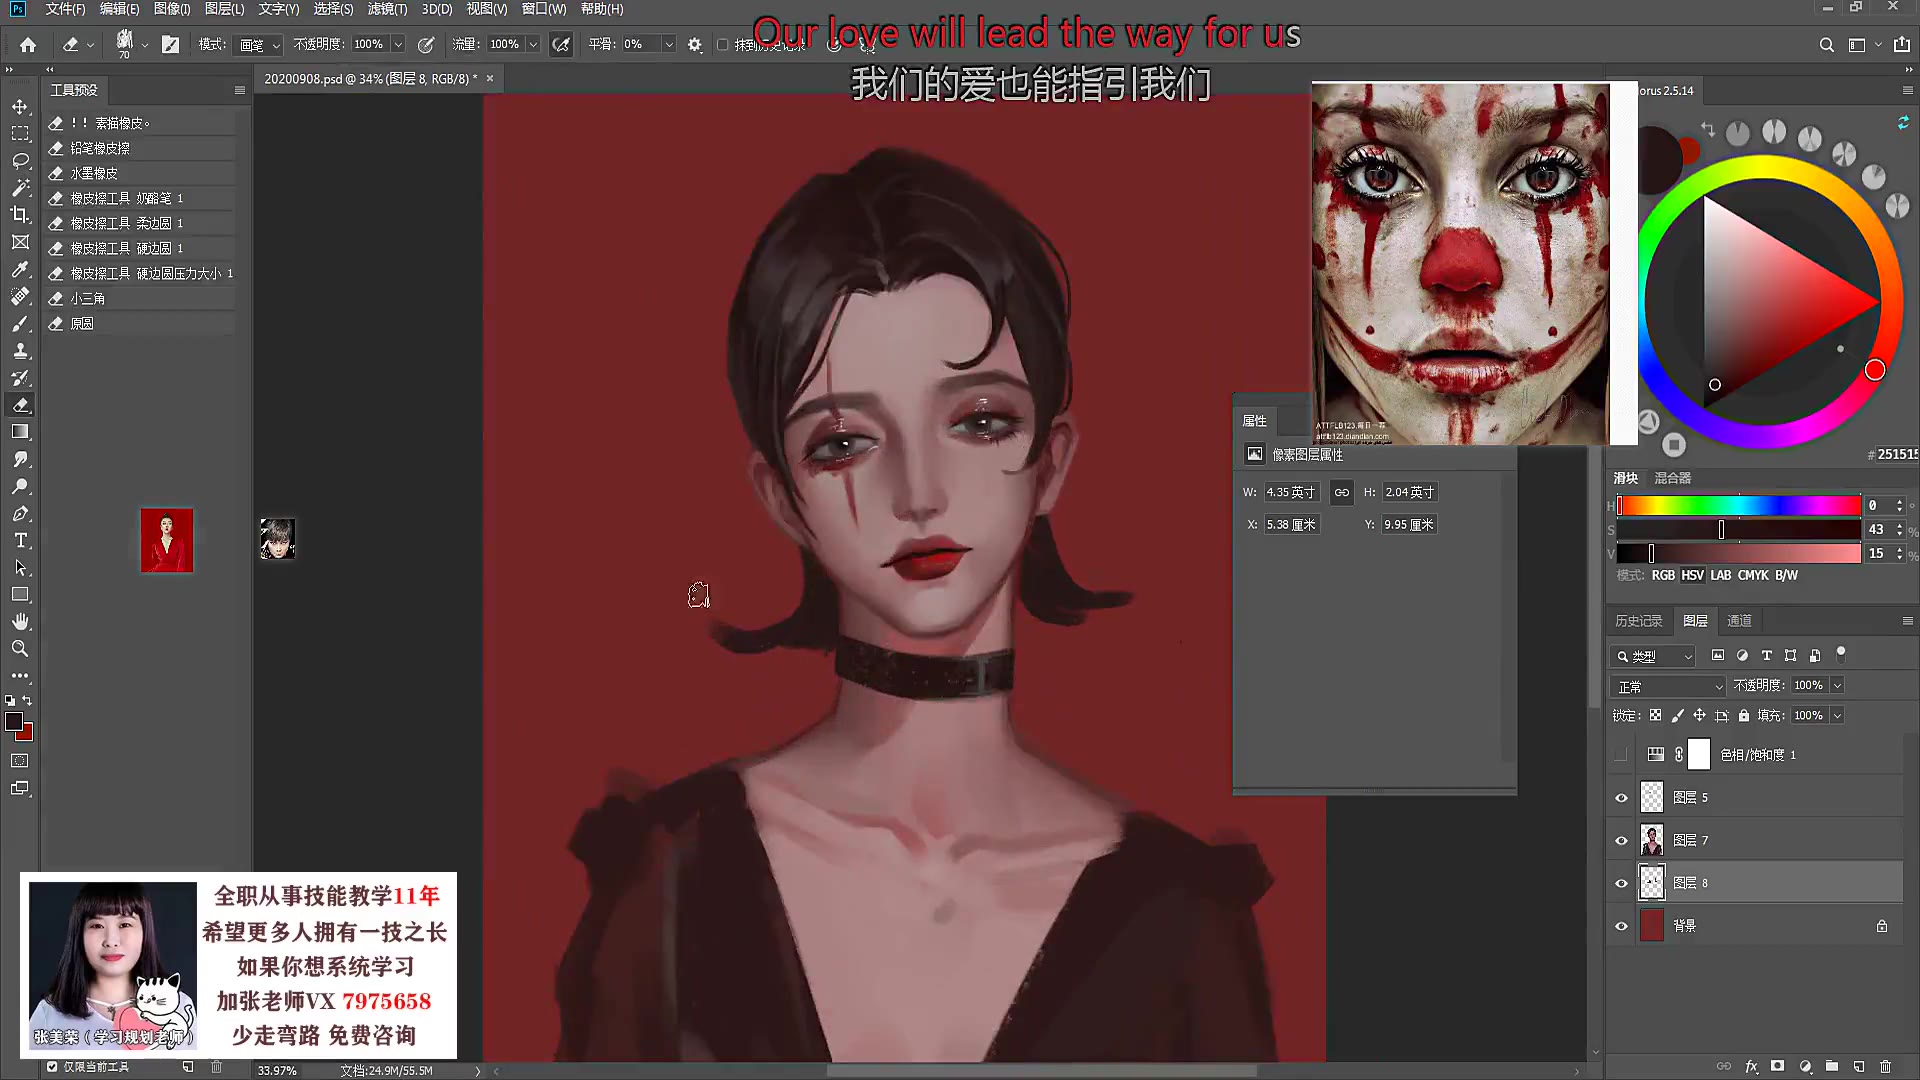The width and height of the screenshot is (1920, 1080).
Task: Hide layer 图层 8
Action: (x=1621, y=883)
